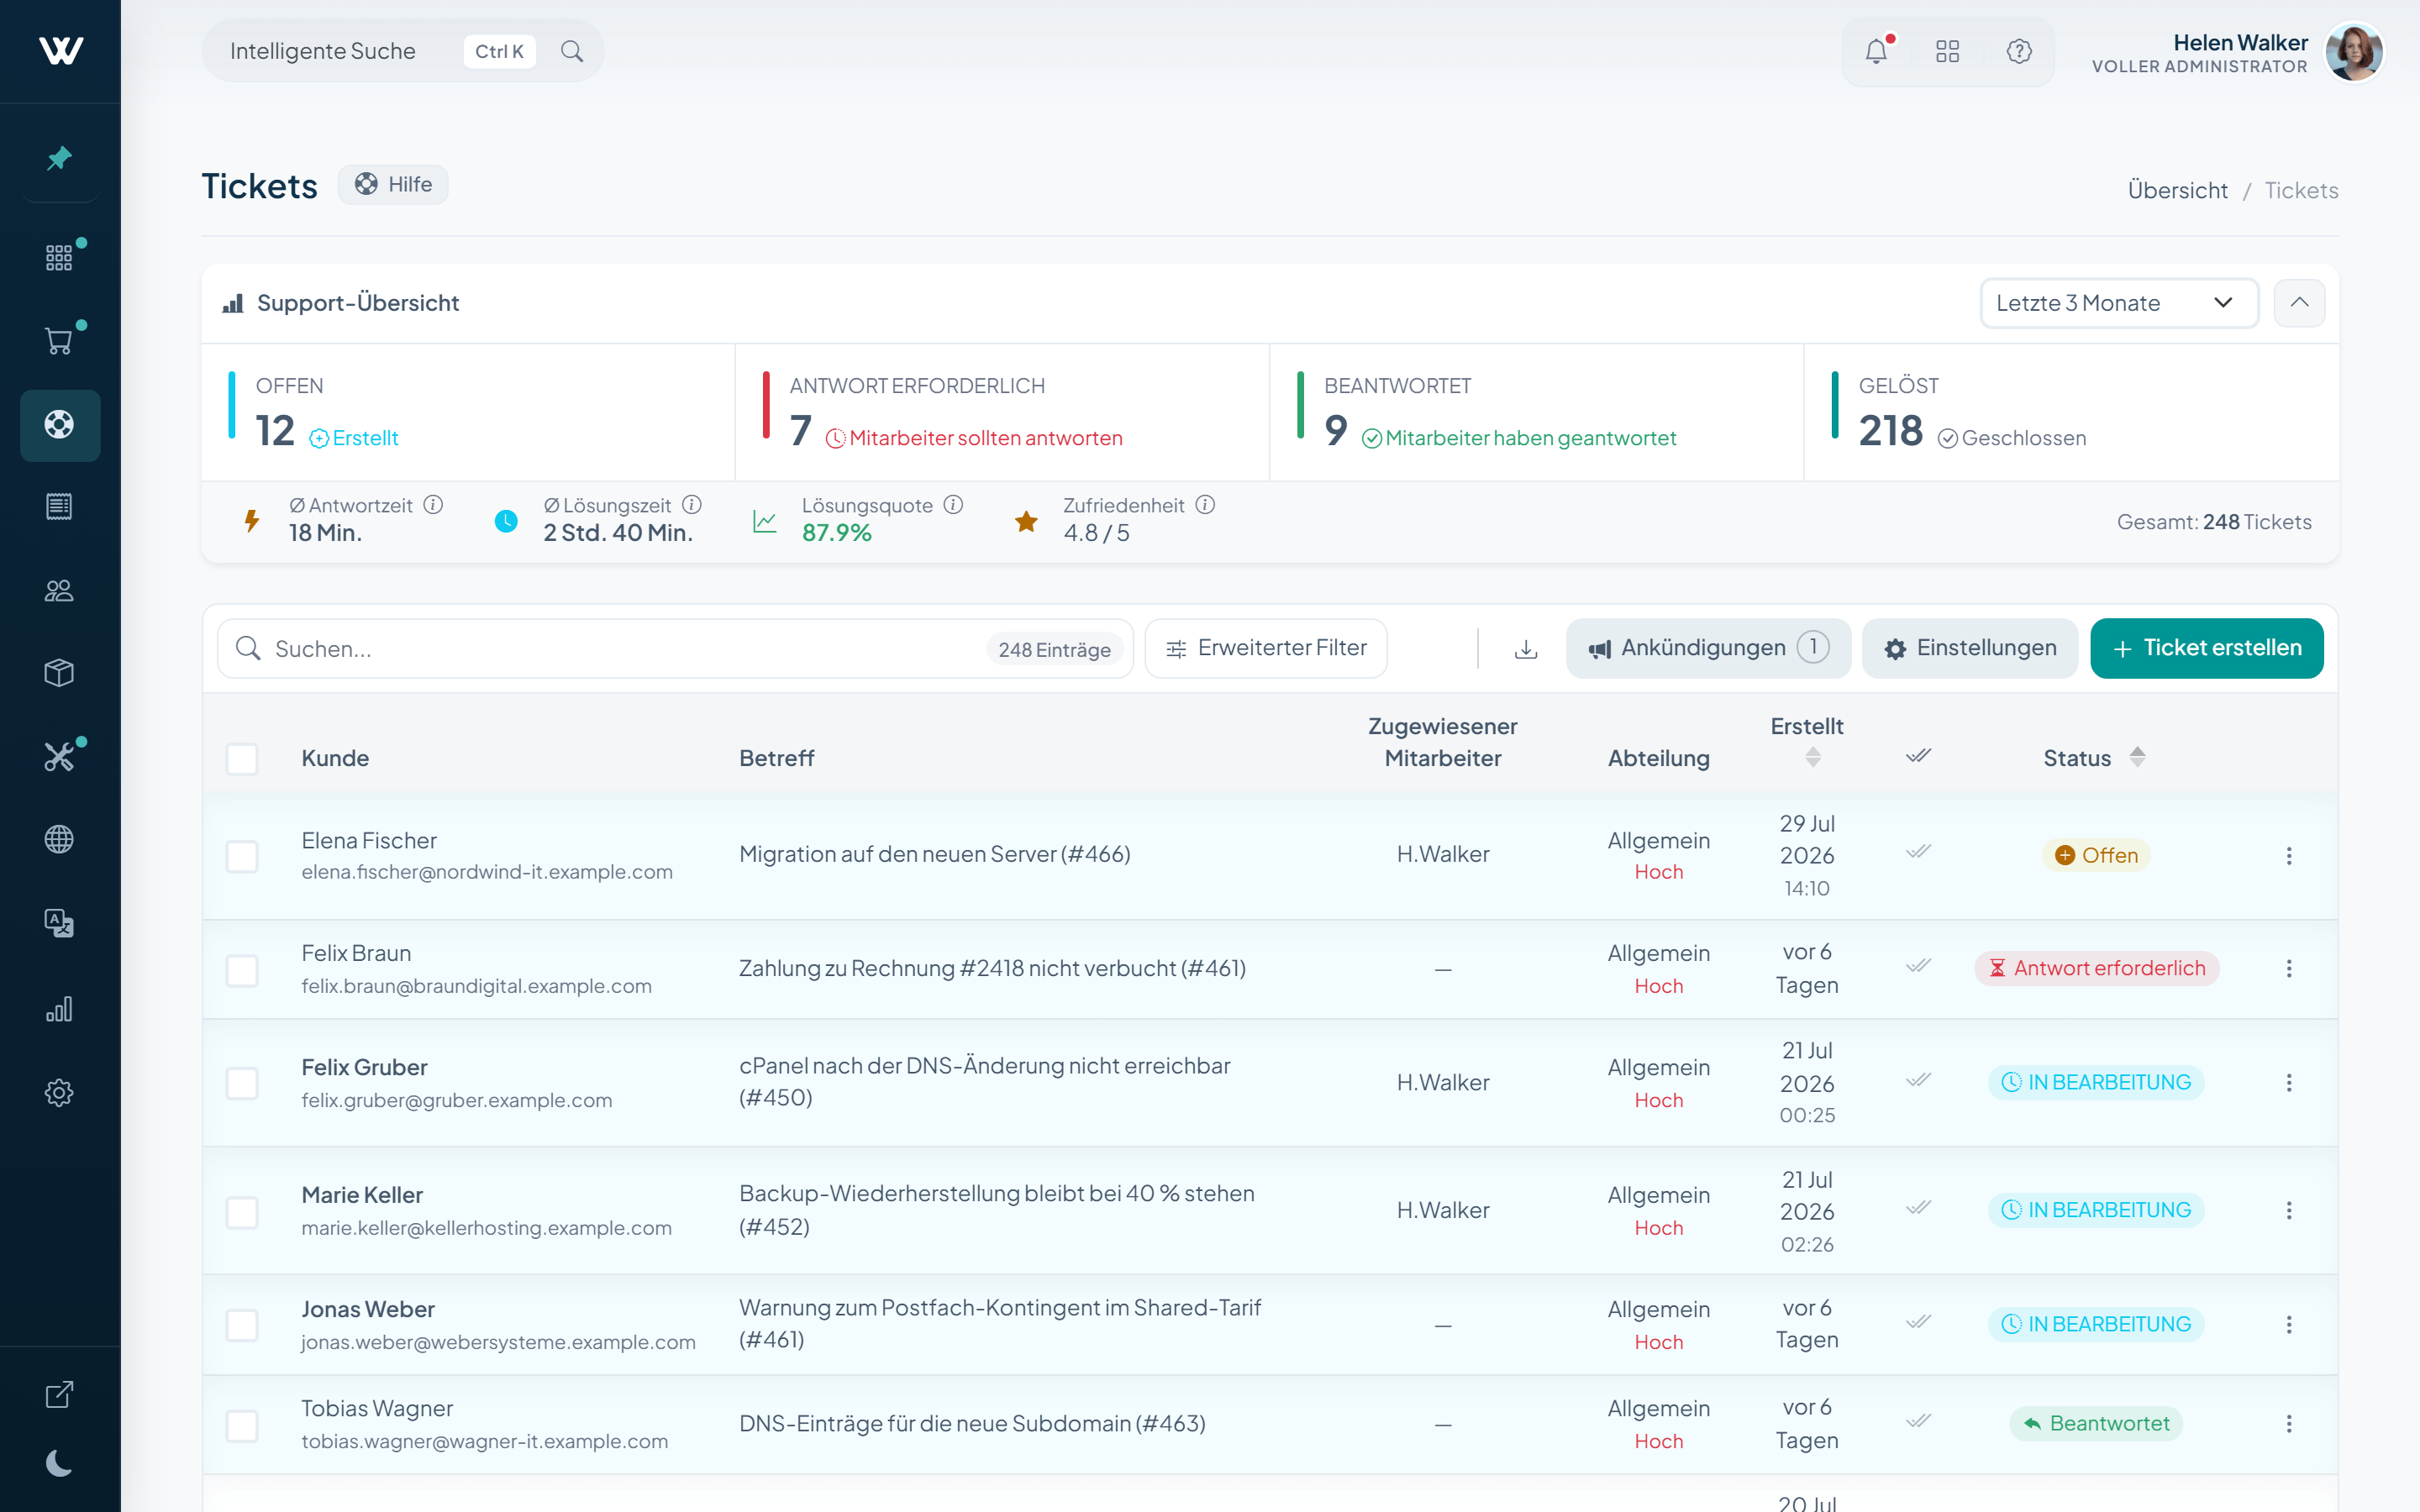Open row menu for Jonas Weber ticket

2289,1325
